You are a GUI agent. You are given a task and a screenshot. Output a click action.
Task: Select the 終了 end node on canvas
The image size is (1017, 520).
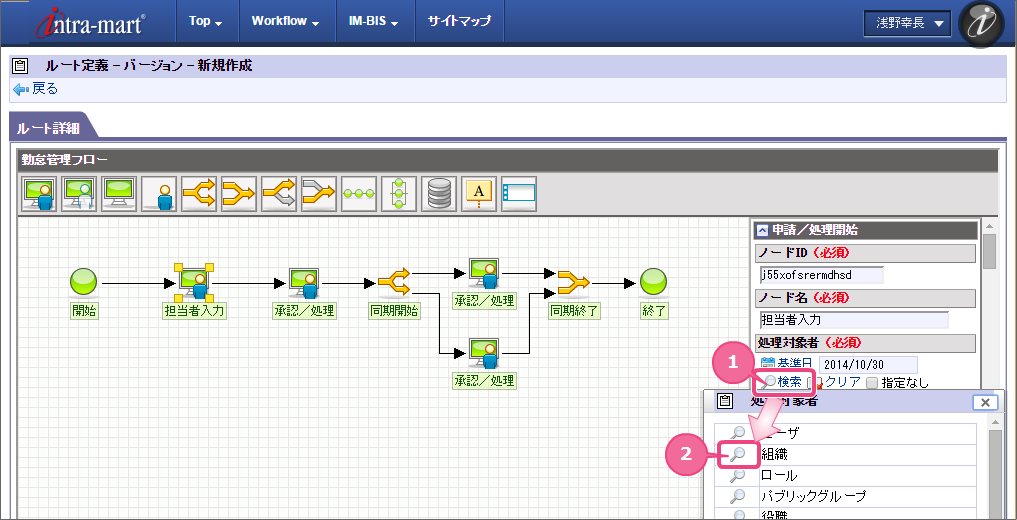coord(654,283)
